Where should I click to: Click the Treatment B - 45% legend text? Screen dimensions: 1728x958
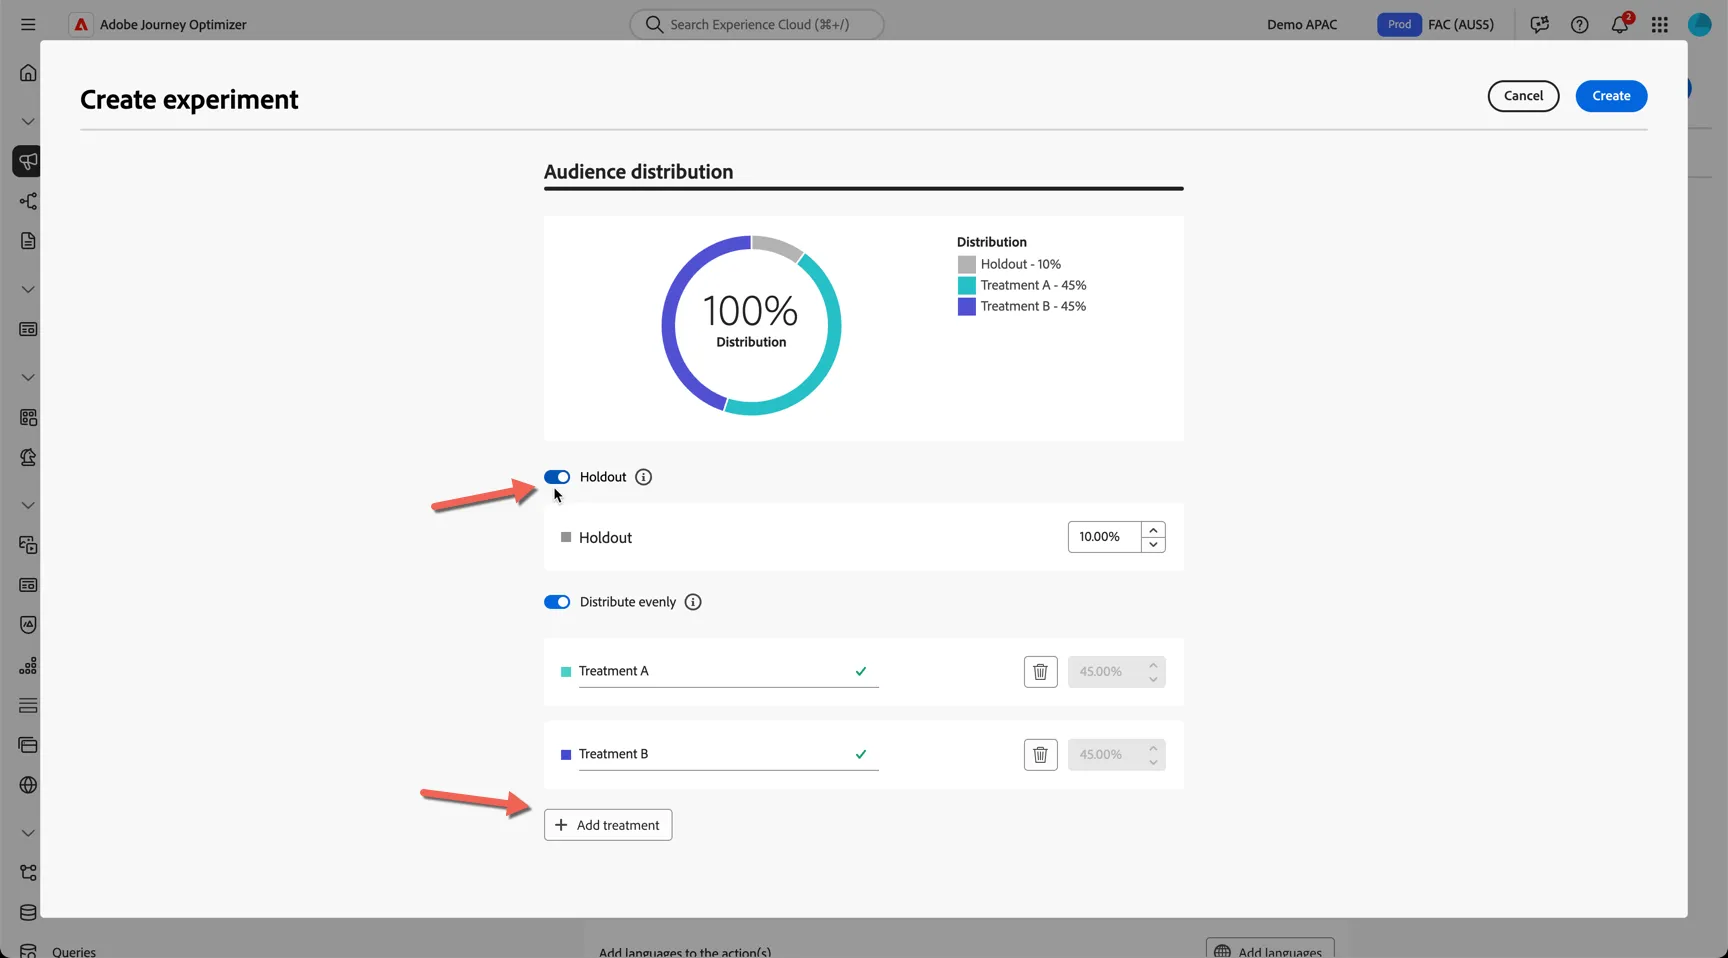point(1033,306)
